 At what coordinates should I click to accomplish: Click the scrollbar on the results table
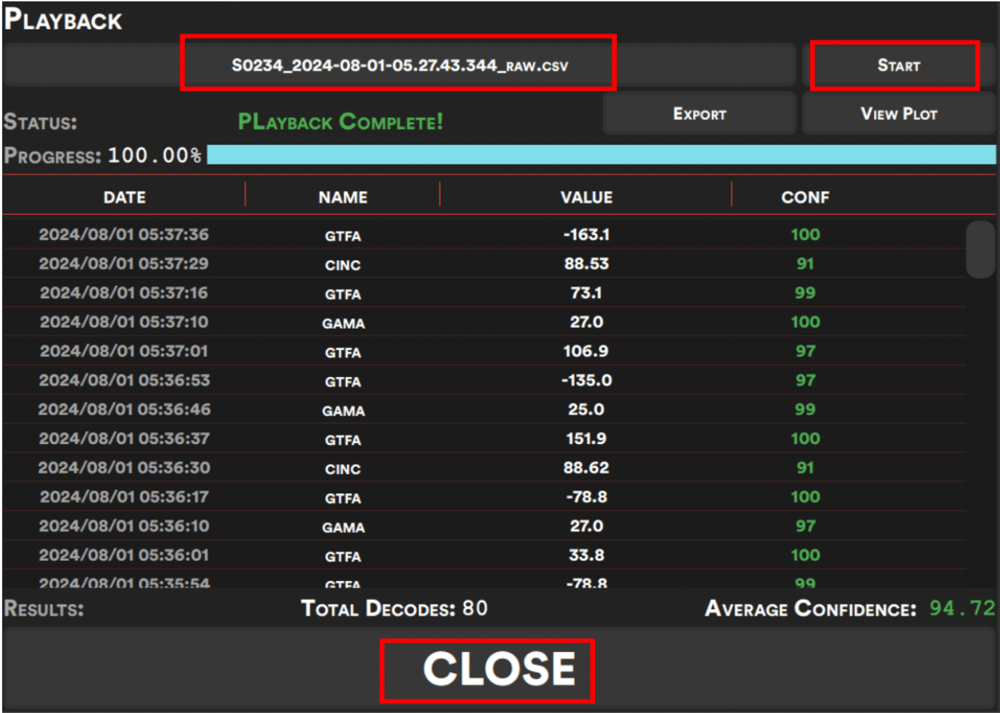(x=978, y=250)
